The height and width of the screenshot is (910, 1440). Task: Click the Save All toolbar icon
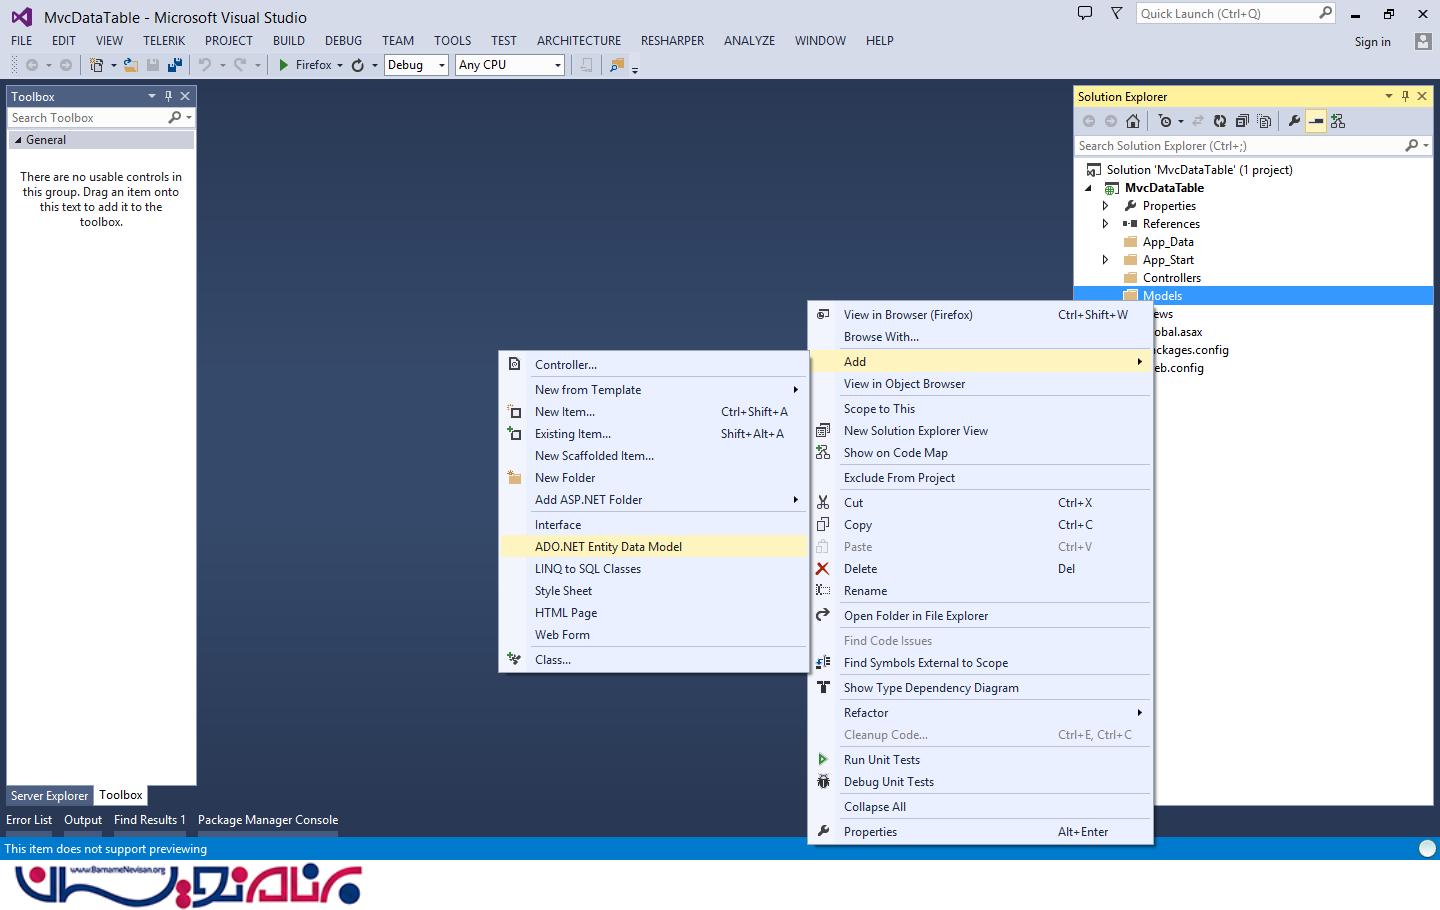pos(175,65)
